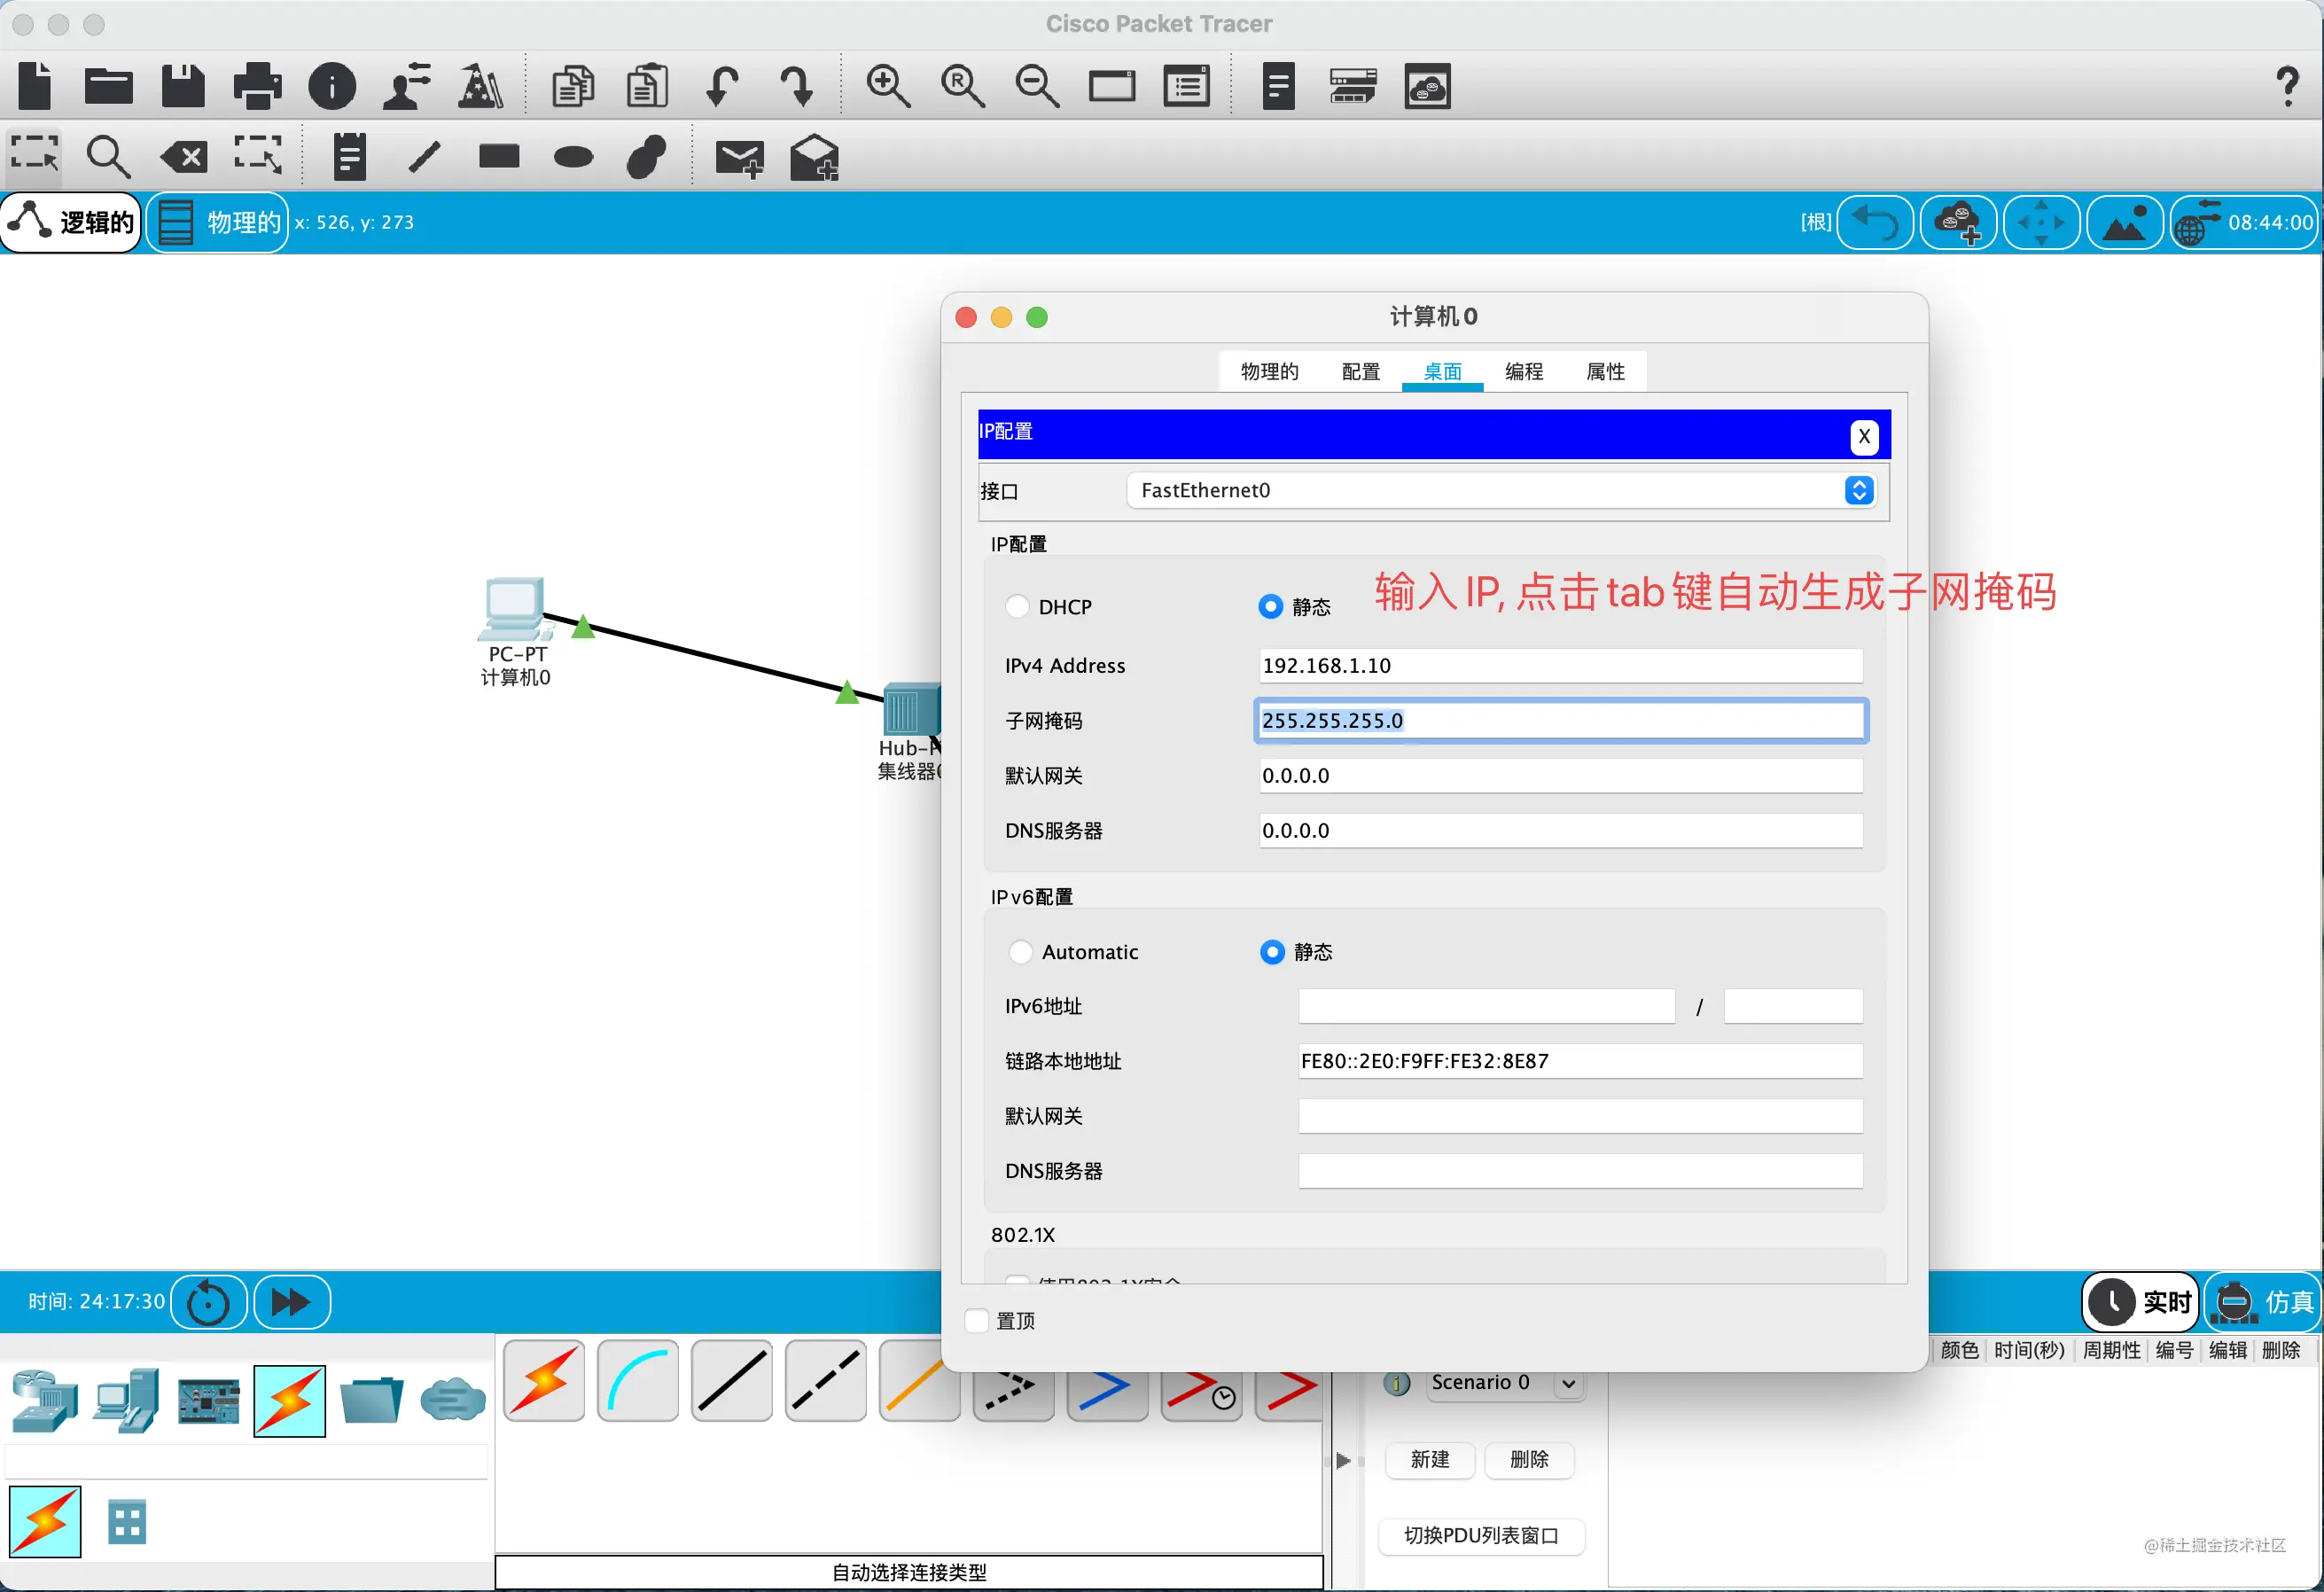Screen dimensions: 2324x1592
Task: Go back with the navigation arrow button
Action: [1875, 222]
